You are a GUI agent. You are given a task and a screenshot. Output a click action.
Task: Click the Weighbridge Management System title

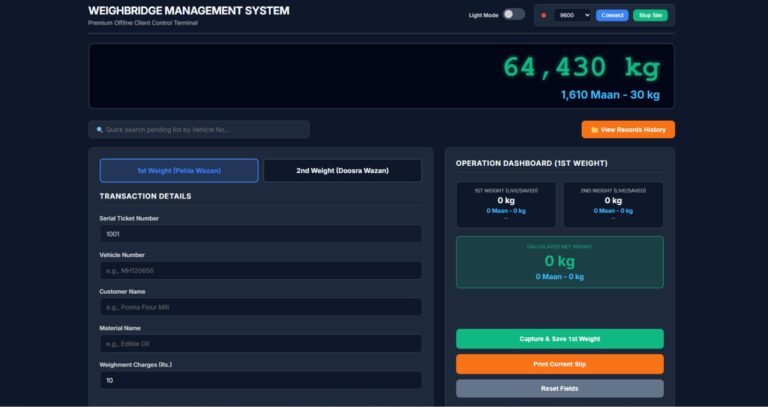(x=189, y=10)
